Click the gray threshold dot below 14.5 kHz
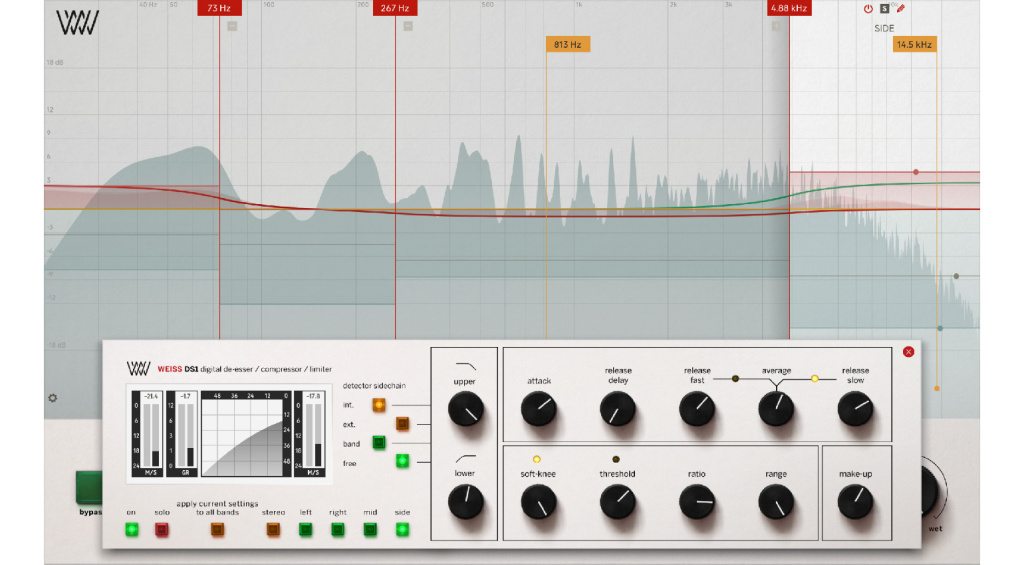This screenshot has height=565, width=1024. (956, 276)
